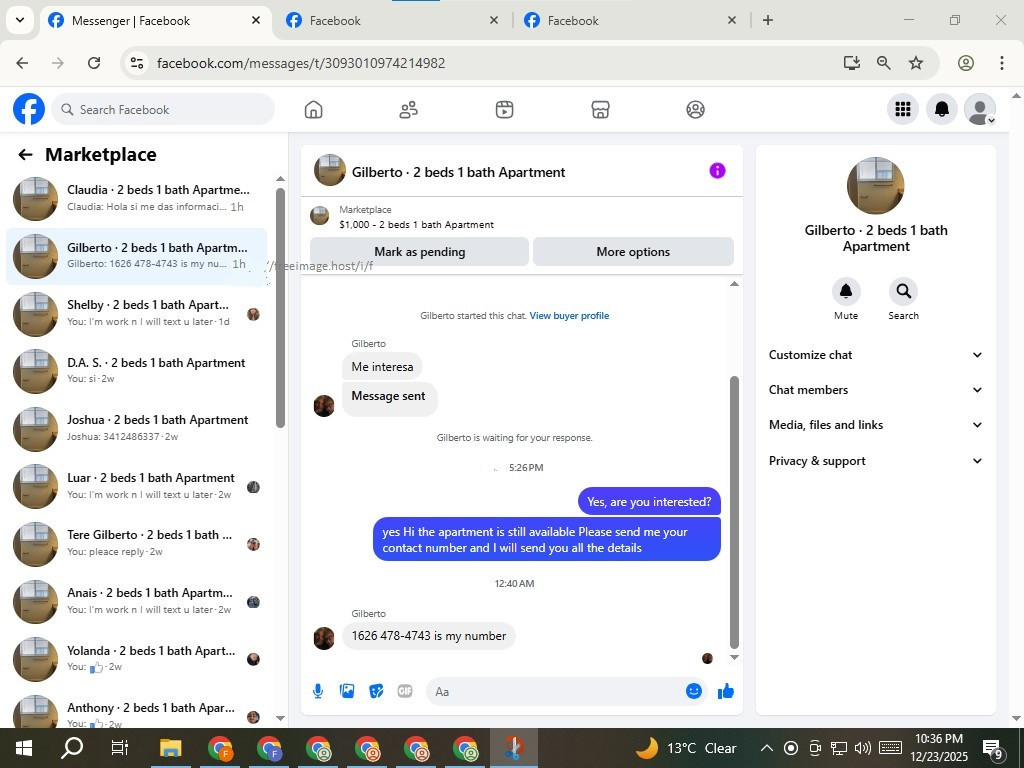The height and width of the screenshot is (768, 1024).
Task: Open the Facebook menu grid icon
Action: 903,109
